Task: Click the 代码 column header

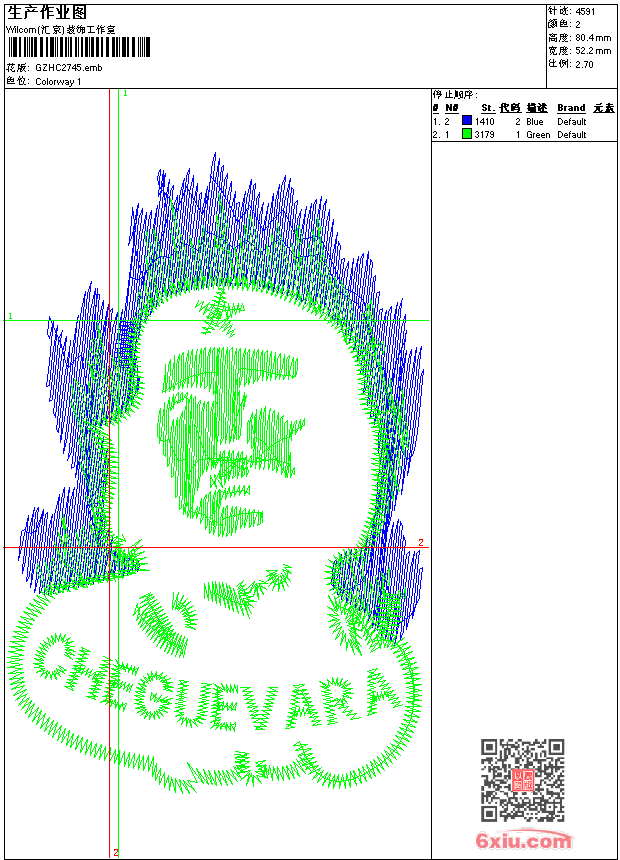Action: 510,108
